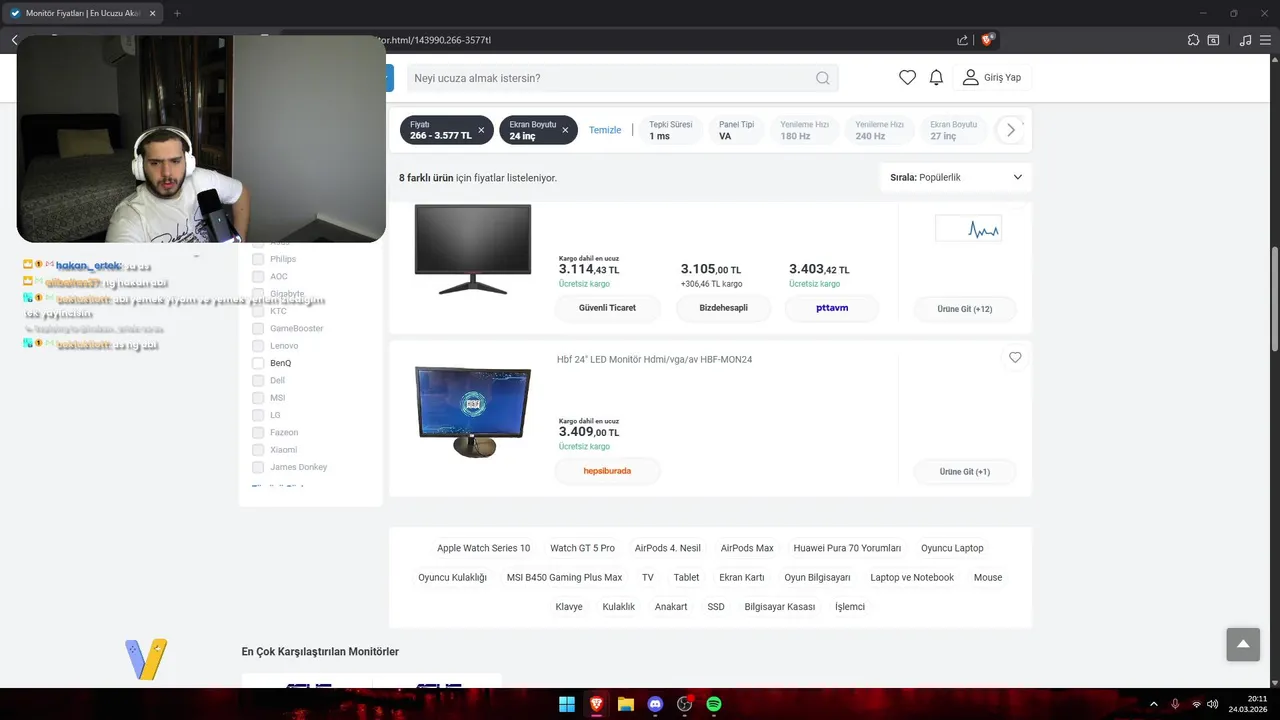Click the Brave browser taskbar icon
The width and height of the screenshot is (1280, 720).
(597, 704)
